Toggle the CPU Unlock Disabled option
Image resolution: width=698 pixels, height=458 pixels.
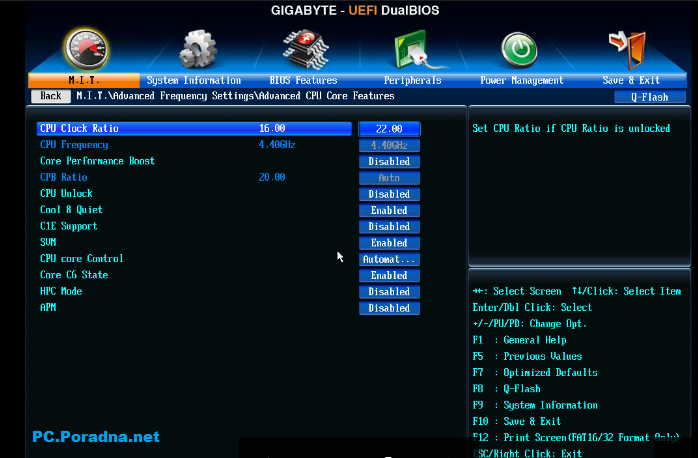tap(390, 194)
